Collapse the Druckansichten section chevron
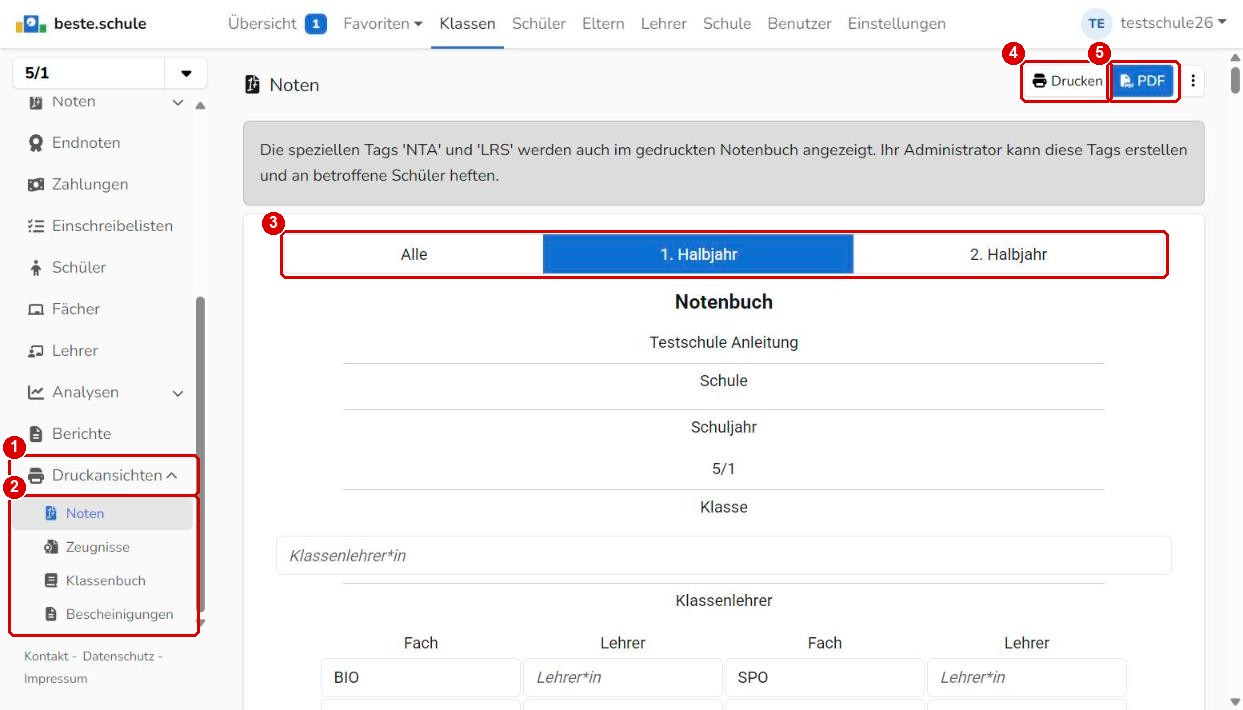Image resolution: width=1243 pixels, height=710 pixels. click(172, 476)
